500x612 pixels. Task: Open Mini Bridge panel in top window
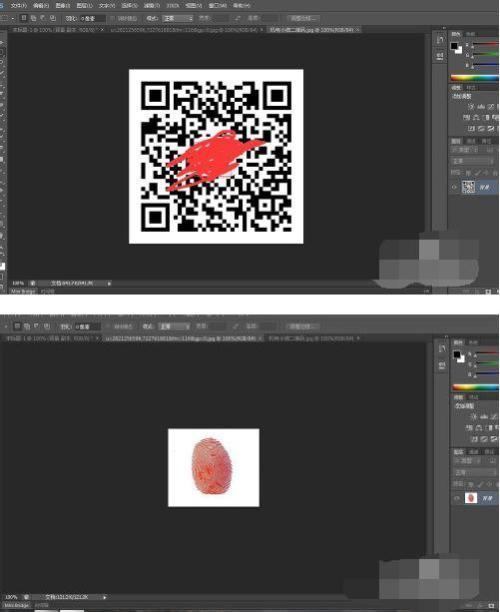(x=23, y=291)
